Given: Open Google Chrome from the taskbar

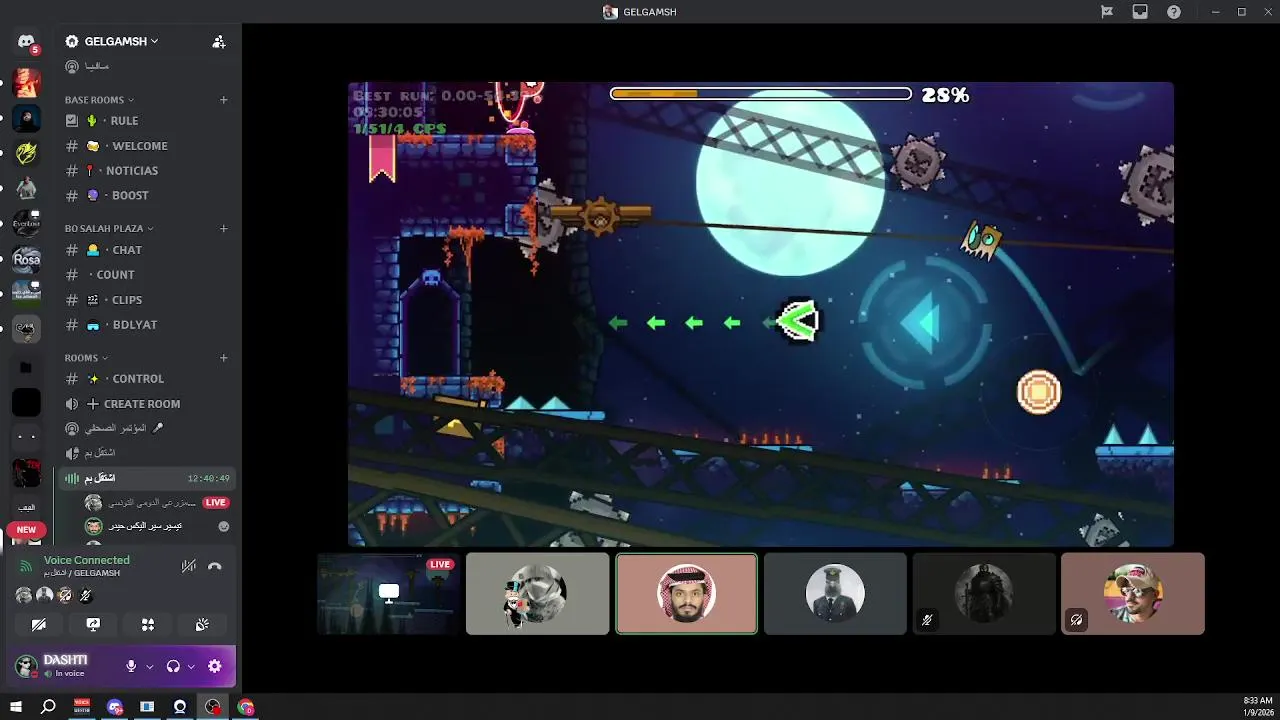Looking at the screenshot, I should click(x=246, y=707).
